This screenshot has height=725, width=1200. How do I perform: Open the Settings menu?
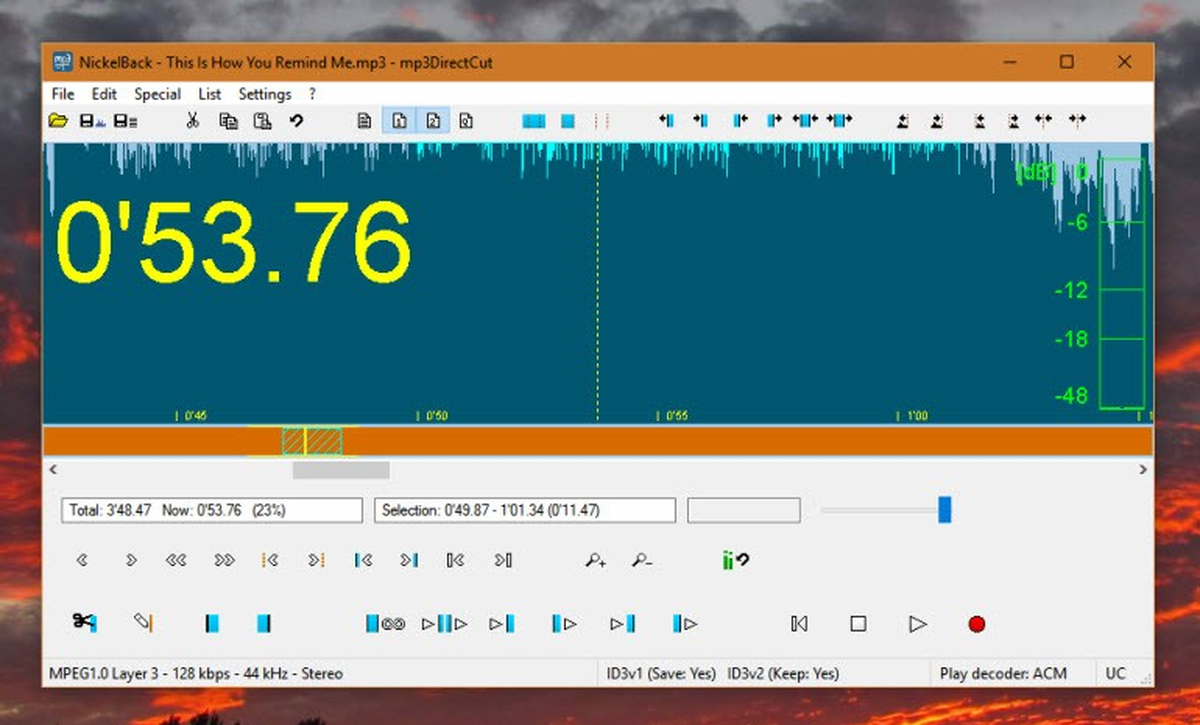(265, 94)
